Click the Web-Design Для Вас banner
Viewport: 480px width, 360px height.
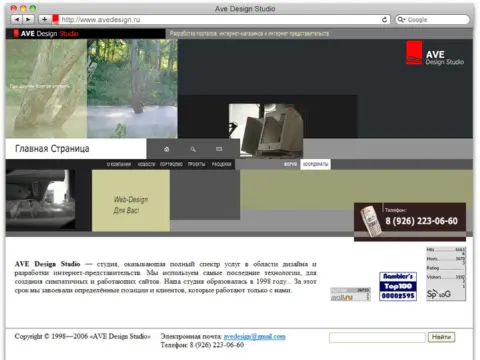[x=131, y=200]
